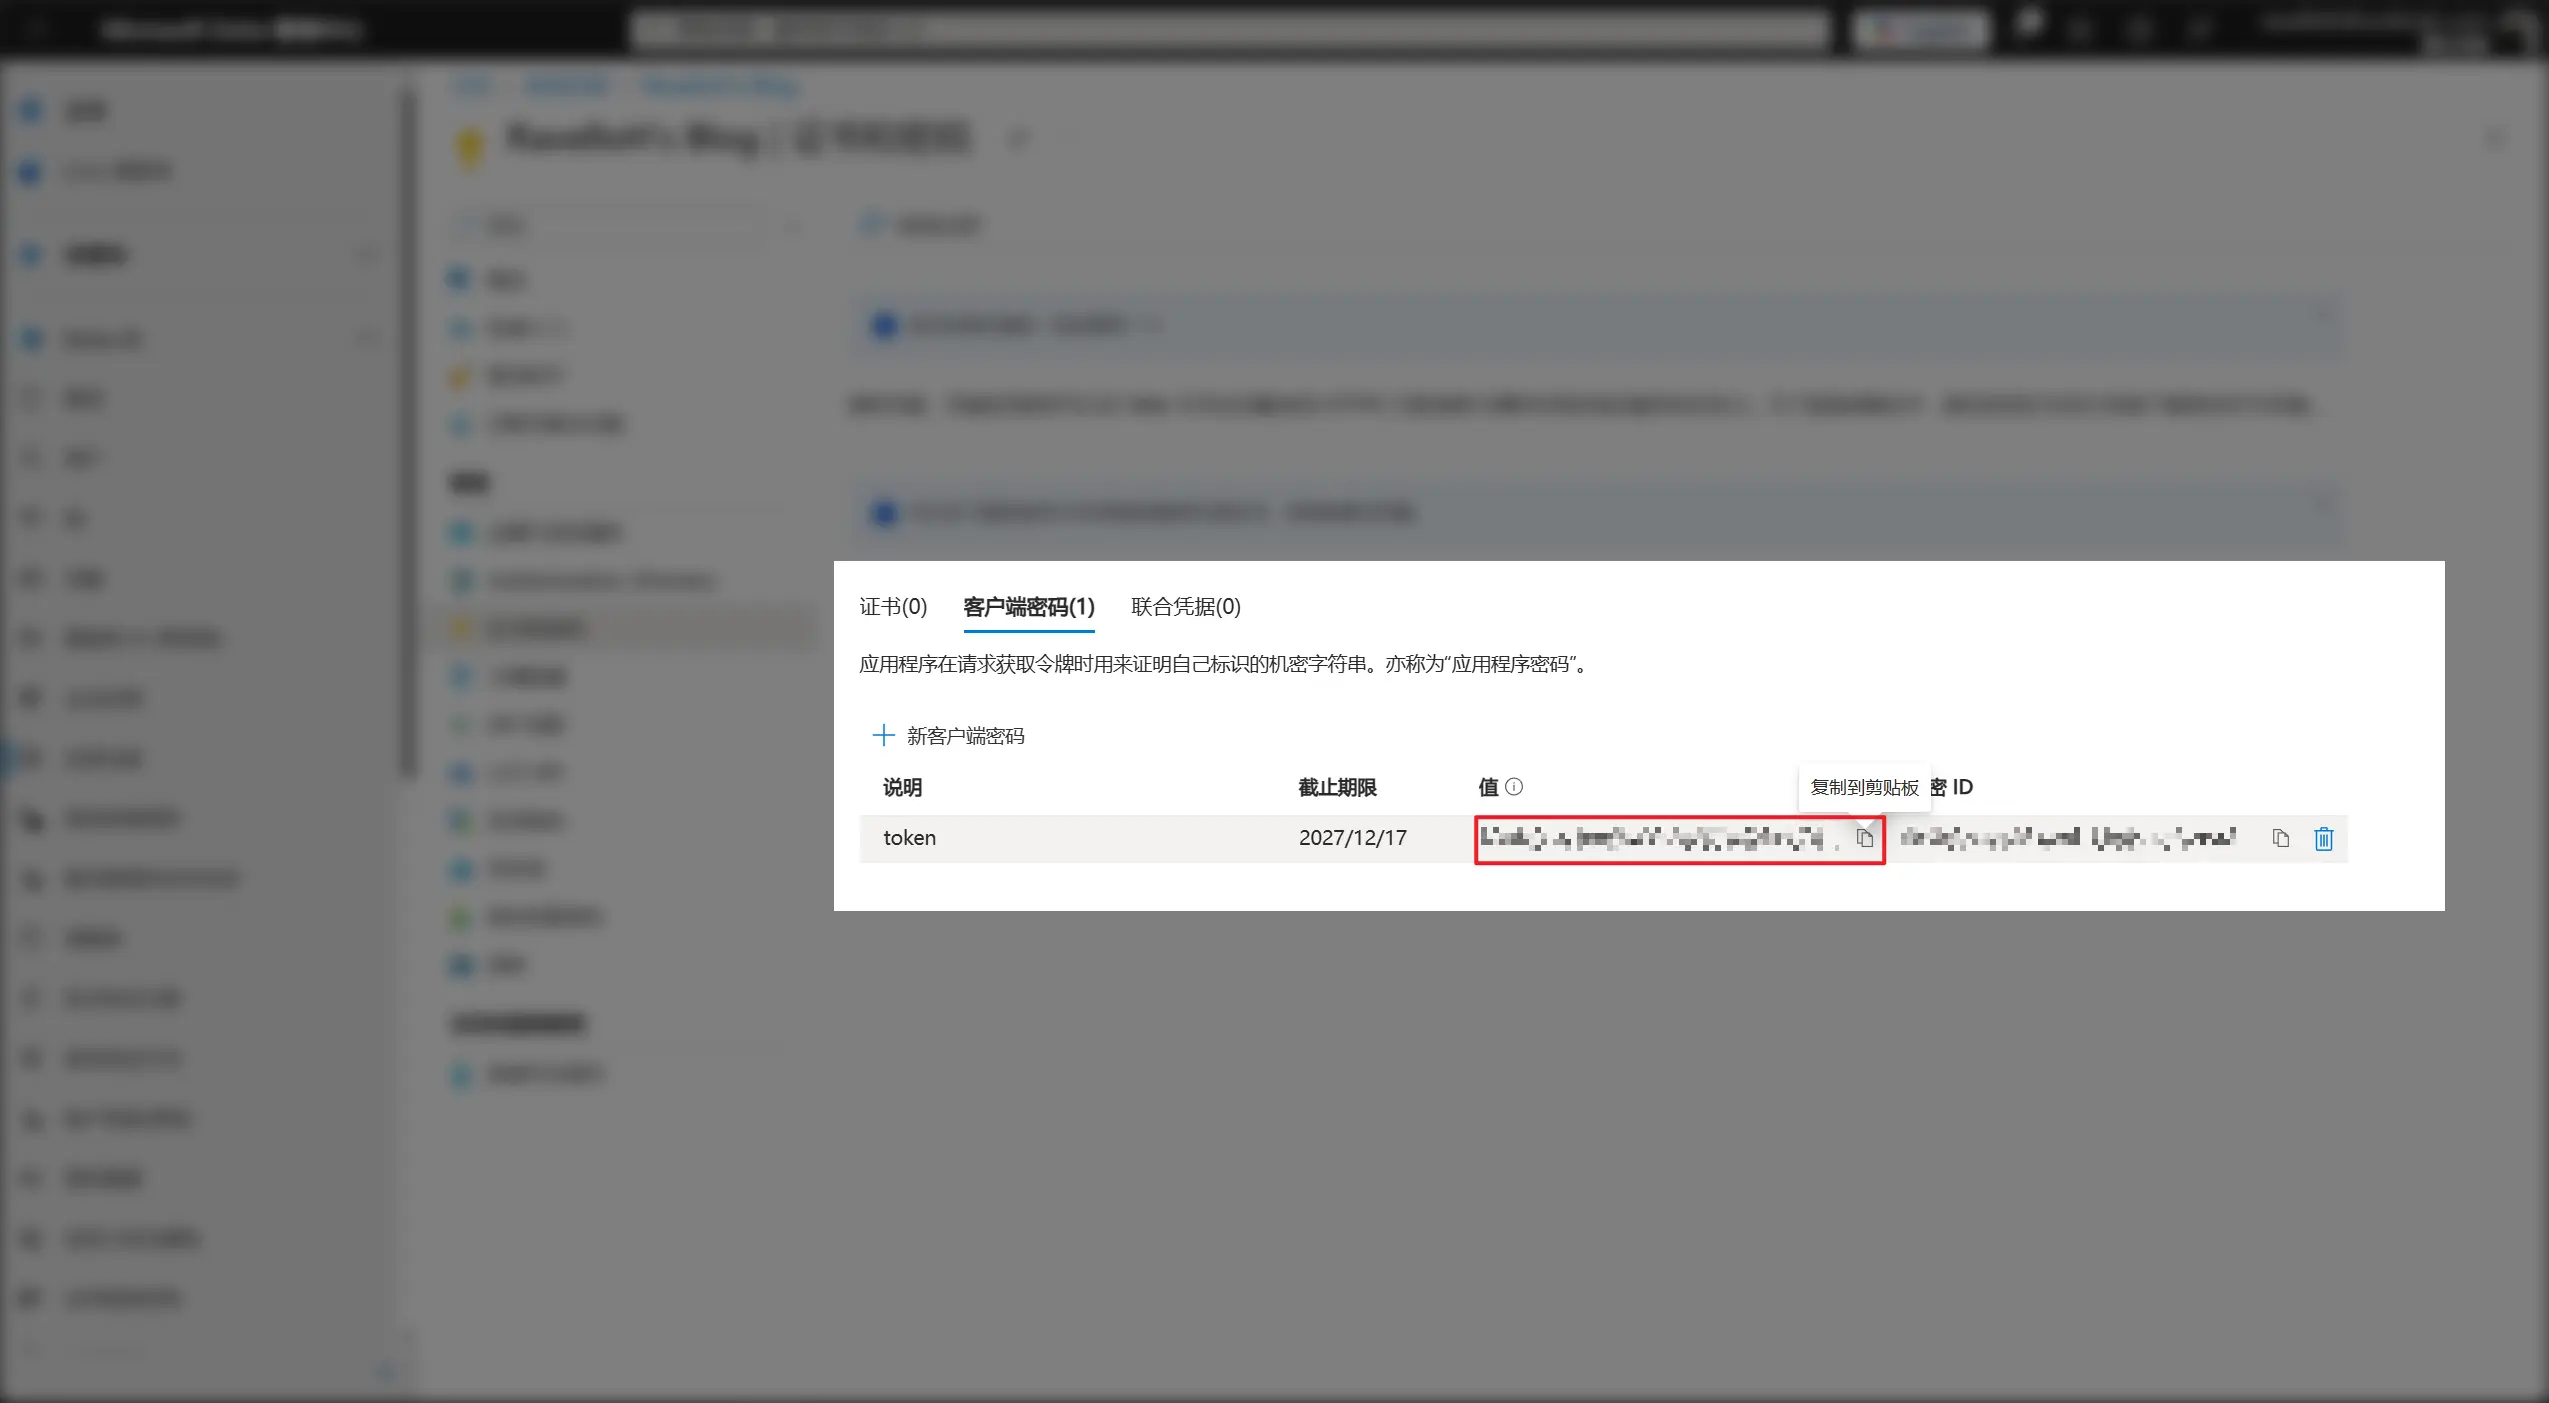The image size is (2549, 1403).
Task: Select the 客户端密码(1) tab
Action: click(1028, 607)
